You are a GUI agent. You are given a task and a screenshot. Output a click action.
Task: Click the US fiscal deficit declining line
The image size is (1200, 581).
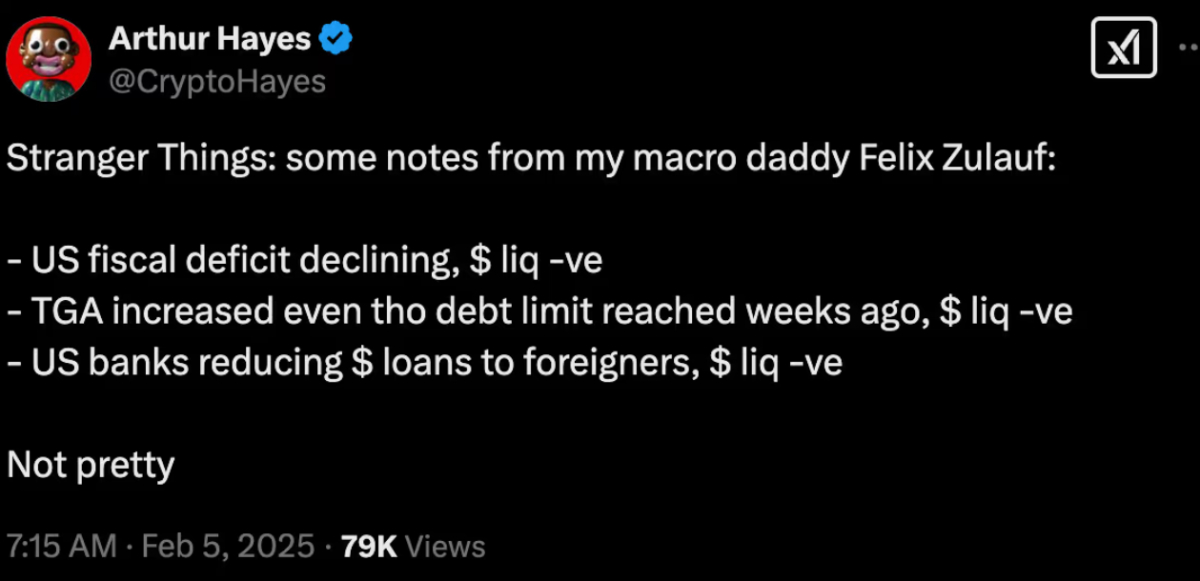pyautogui.click(x=305, y=262)
